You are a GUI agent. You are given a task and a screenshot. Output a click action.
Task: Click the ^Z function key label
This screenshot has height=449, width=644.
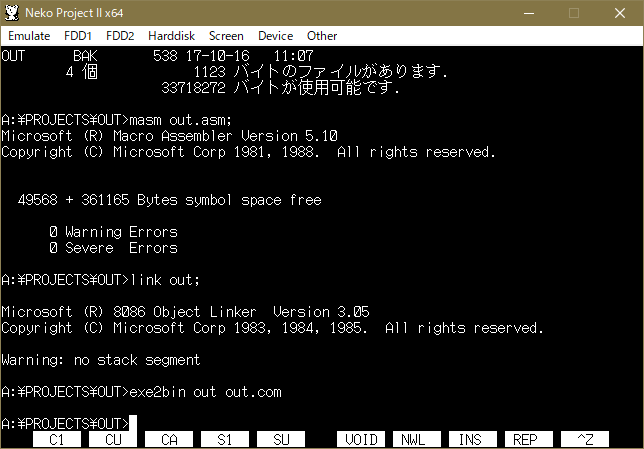pyautogui.click(x=585, y=440)
